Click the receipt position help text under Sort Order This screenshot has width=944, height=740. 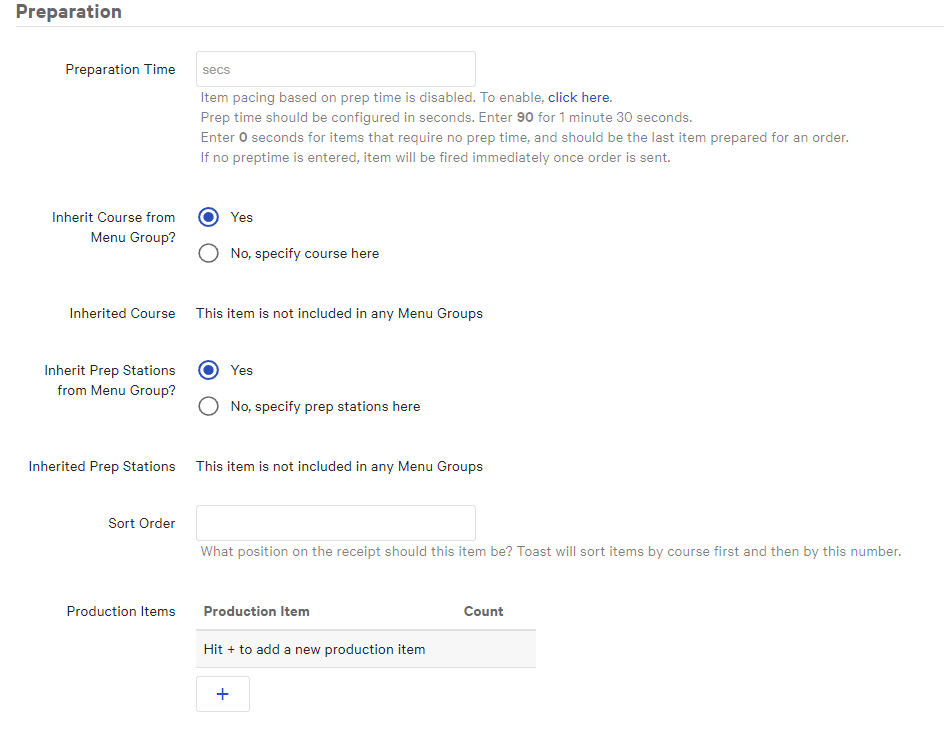point(550,551)
